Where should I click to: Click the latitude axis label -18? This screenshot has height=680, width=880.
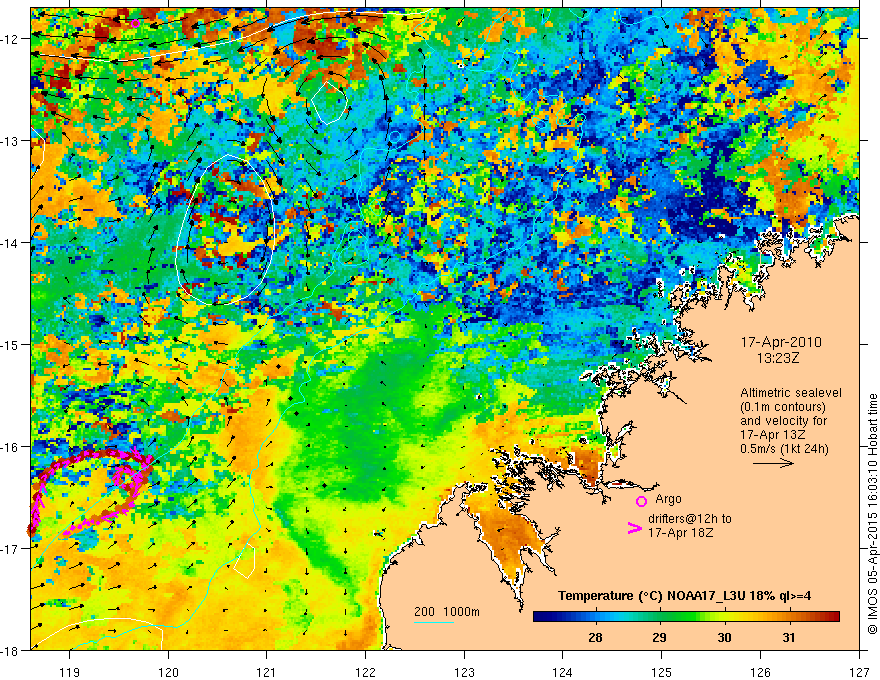[11, 650]
